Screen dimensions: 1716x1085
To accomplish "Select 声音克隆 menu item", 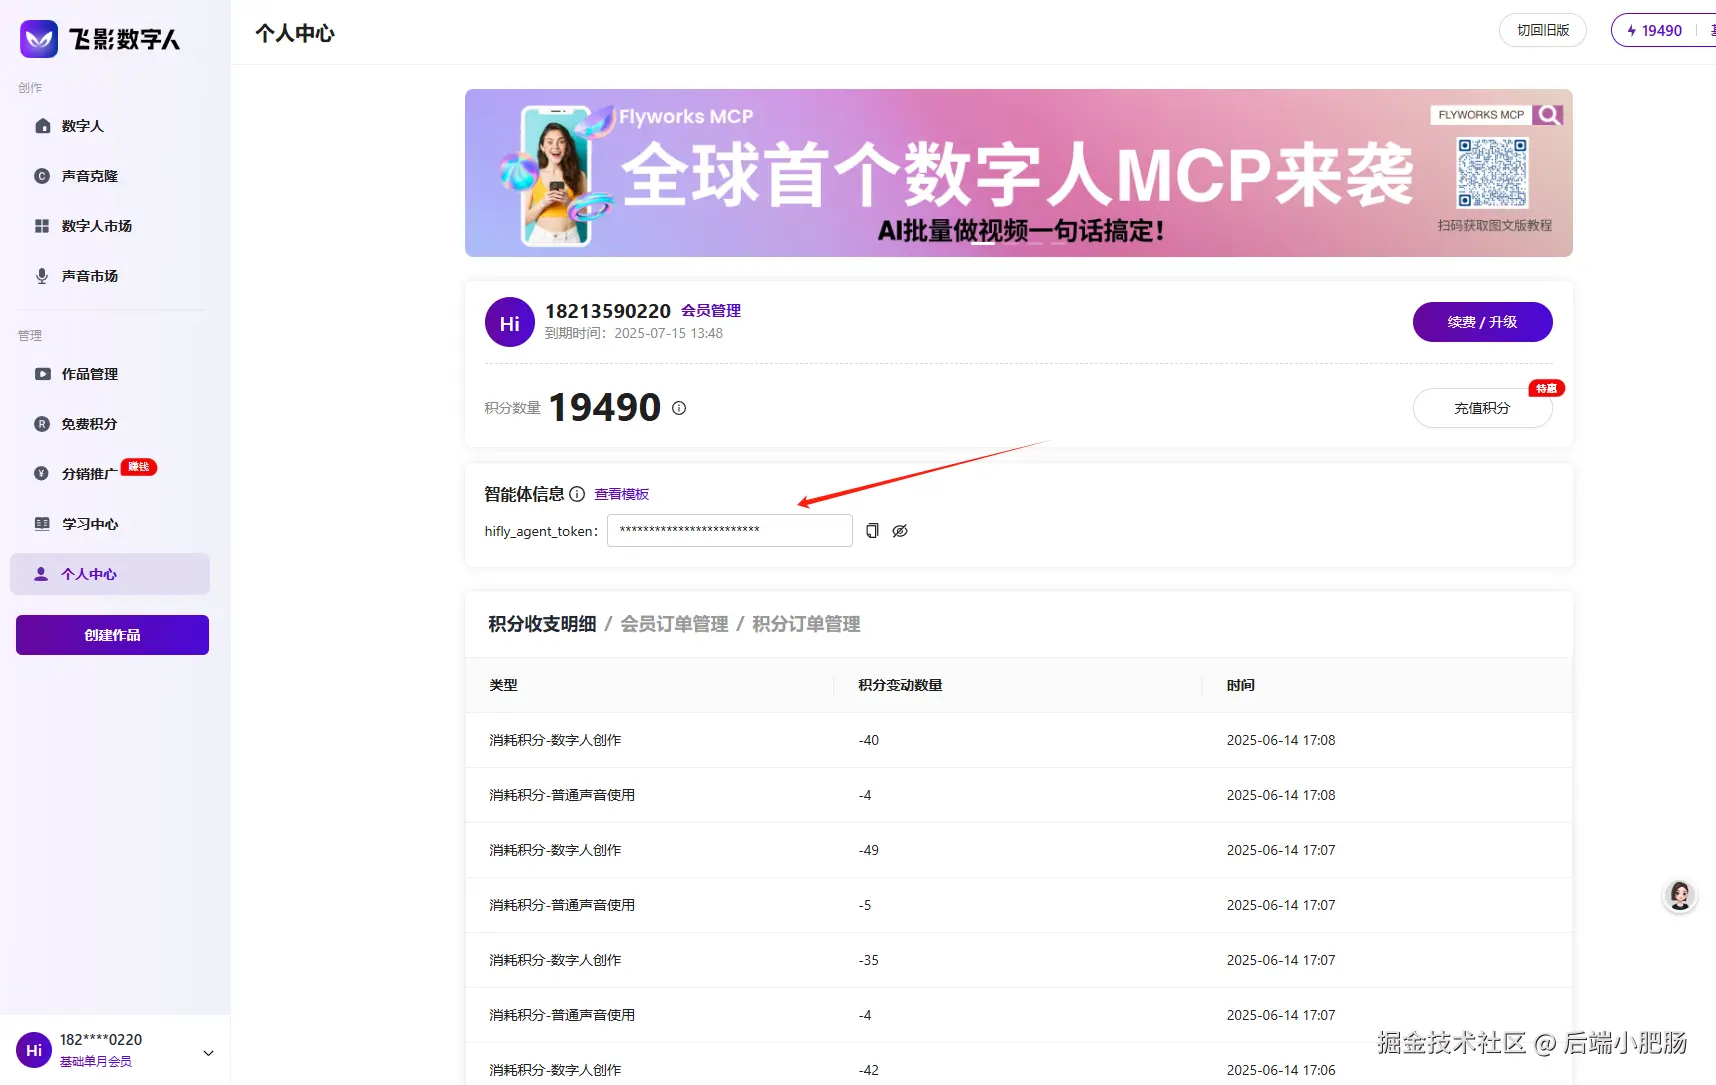I will point(110,176).
